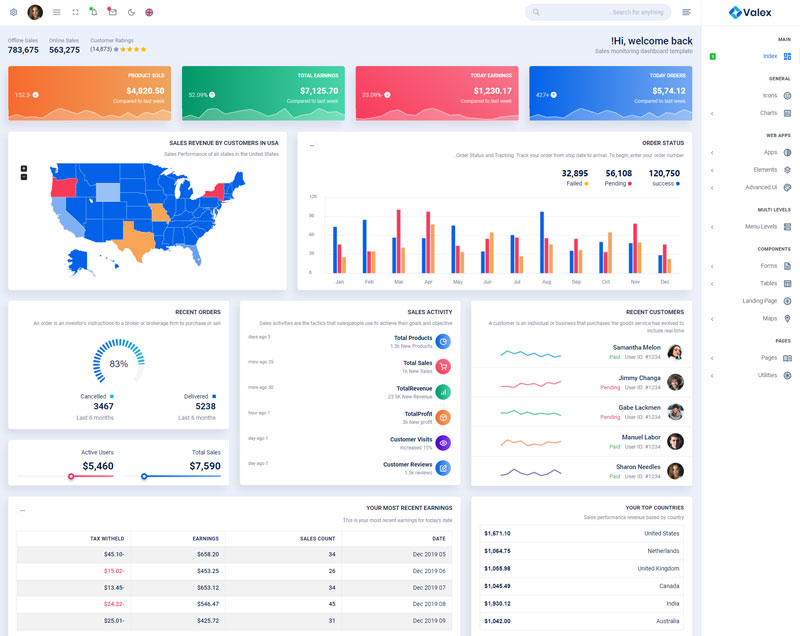Toggle dark mode with the moon icon

click(131, 12)
